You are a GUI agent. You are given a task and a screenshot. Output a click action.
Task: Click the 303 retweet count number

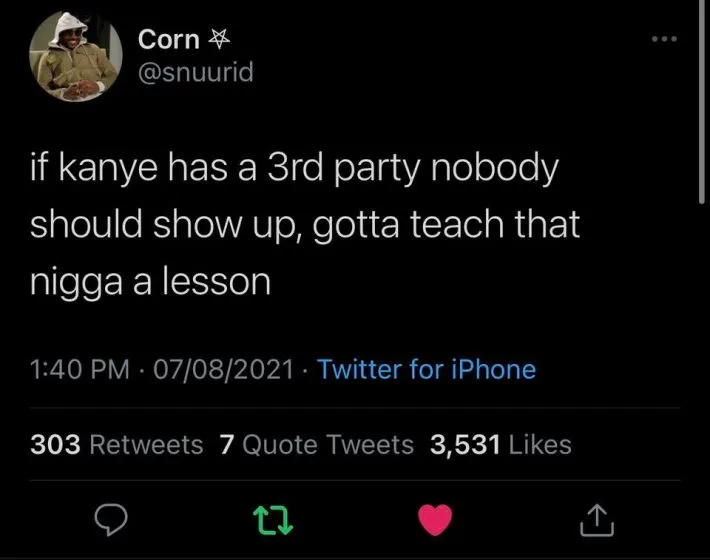tap(55, 445)
